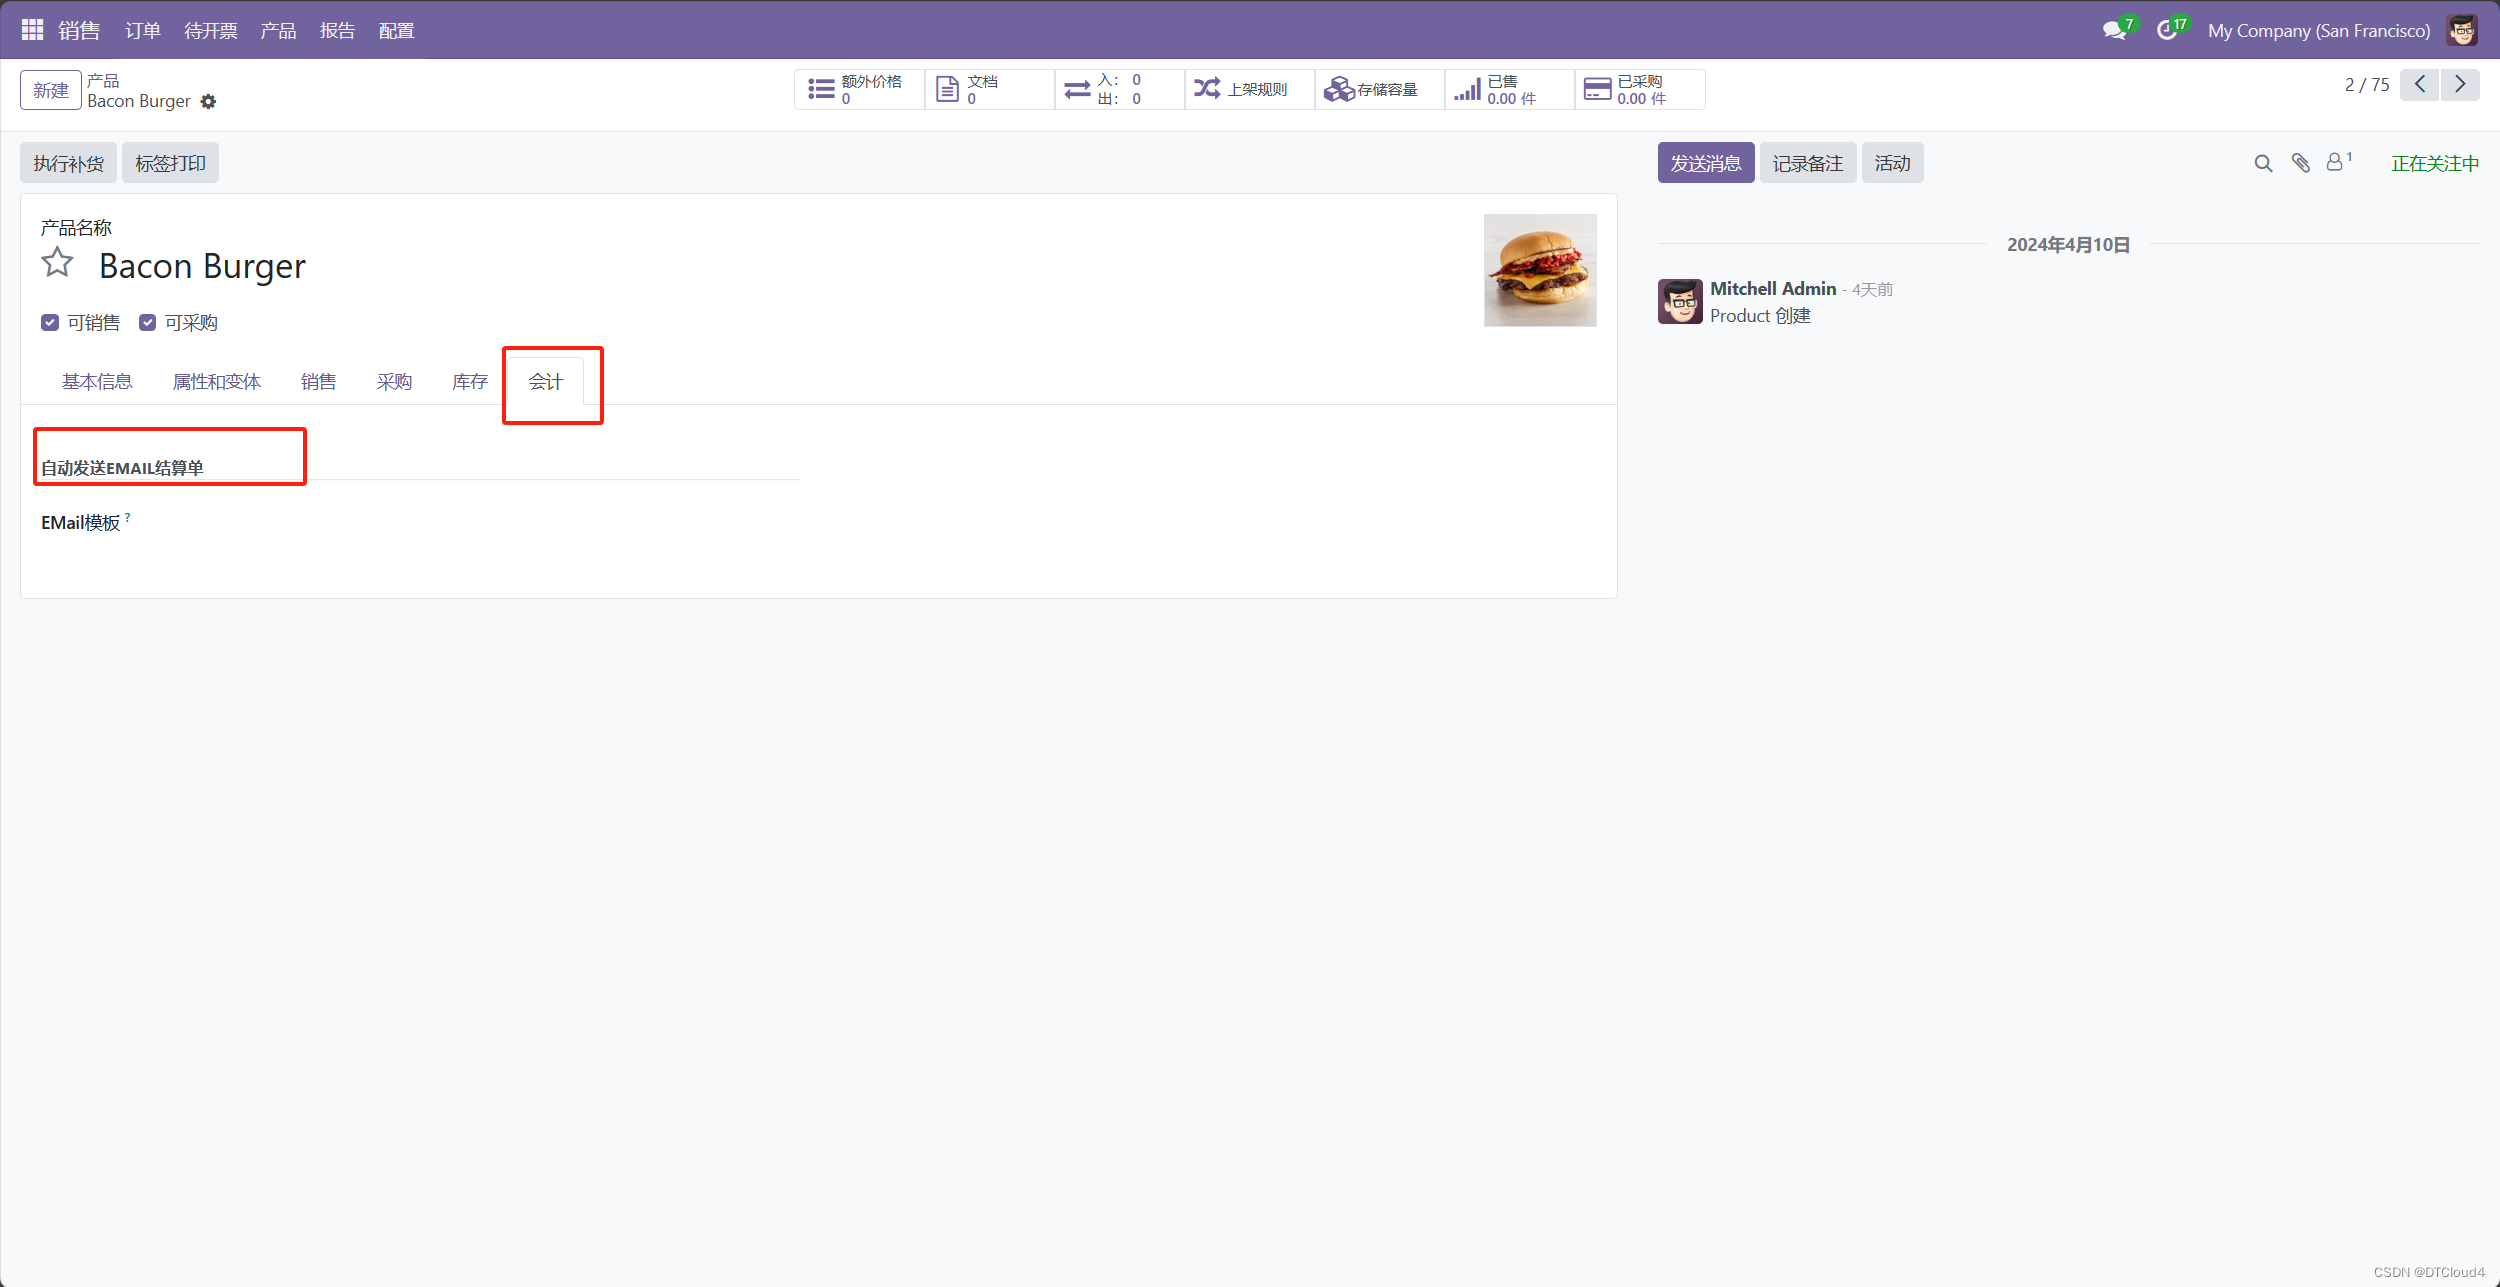Uncheck the 可销售 checkbox
Image resolution: width=2500 pixels, height=1287 pixels.
(50, 322)
